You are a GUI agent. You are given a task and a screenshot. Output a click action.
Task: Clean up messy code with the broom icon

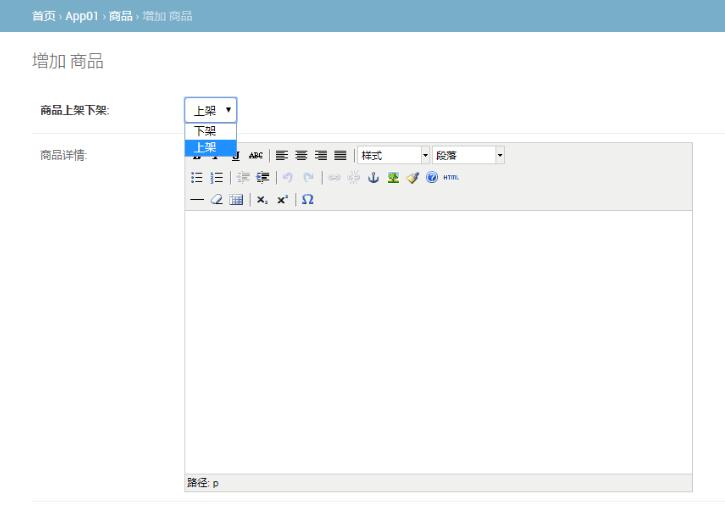pyautogui.click(x=412, y=178)
